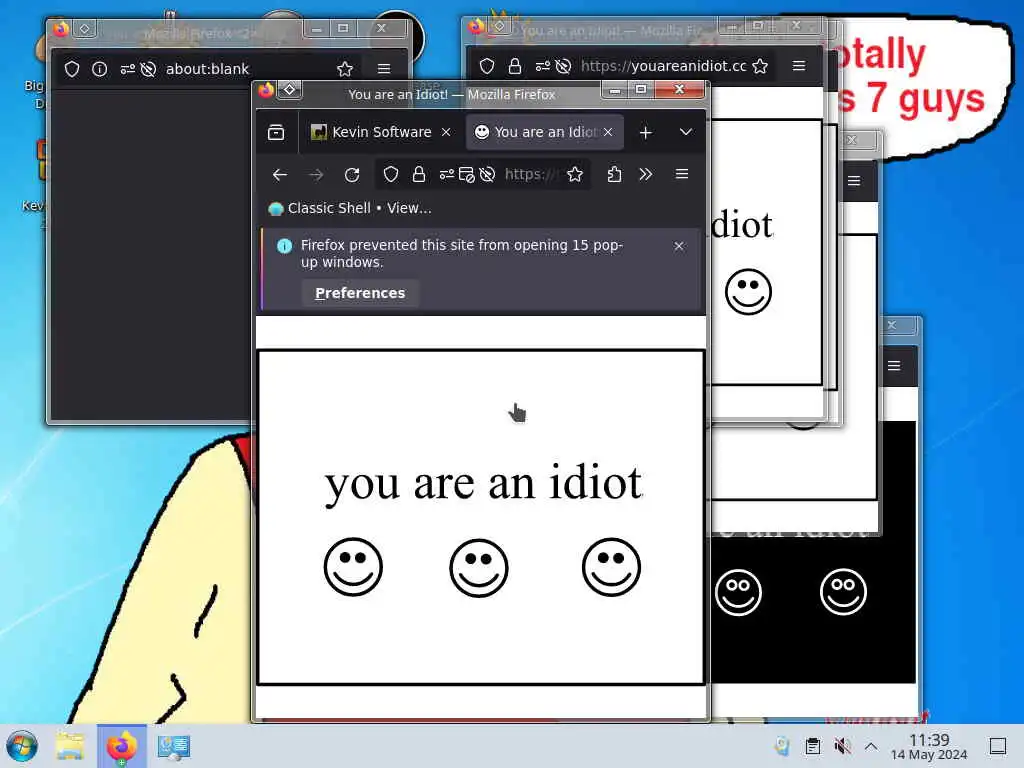Go forward a page in the front window
Screen dimensions: 1024x768
pos(316,174)
